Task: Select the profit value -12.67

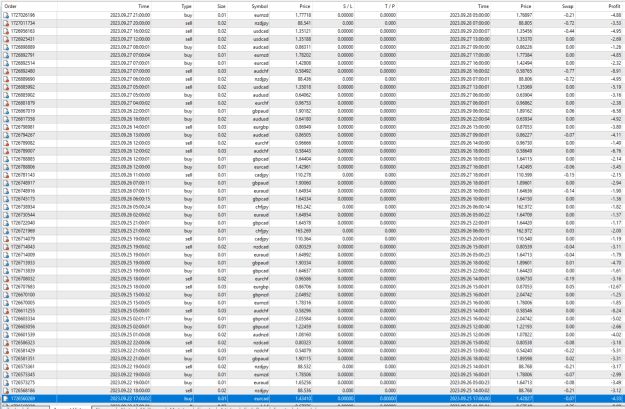Action: (614, 287)
